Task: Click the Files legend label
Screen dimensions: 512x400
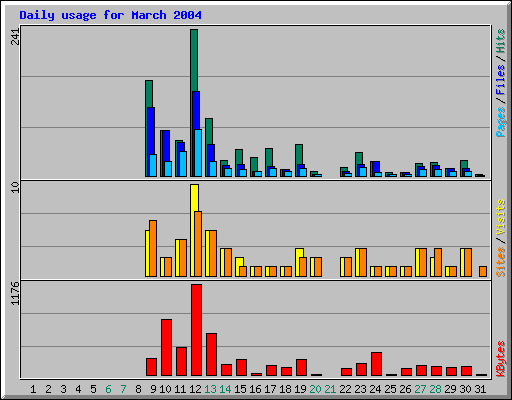Action: point(501,79)
